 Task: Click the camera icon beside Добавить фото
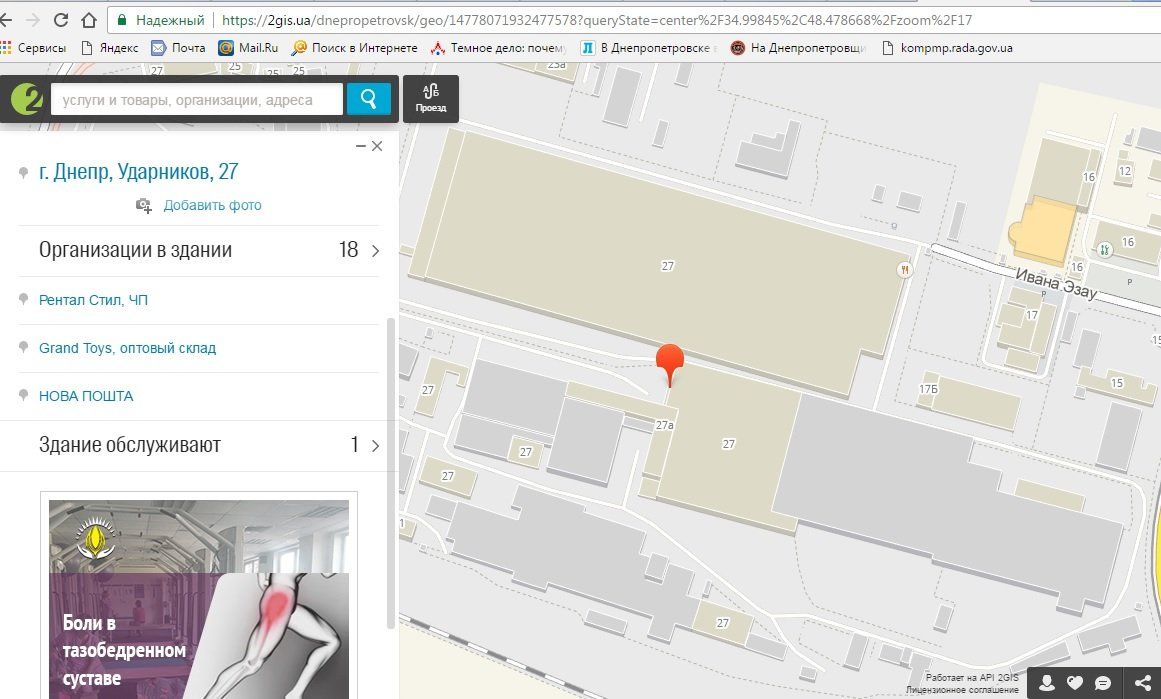click(x=145, y=205)
